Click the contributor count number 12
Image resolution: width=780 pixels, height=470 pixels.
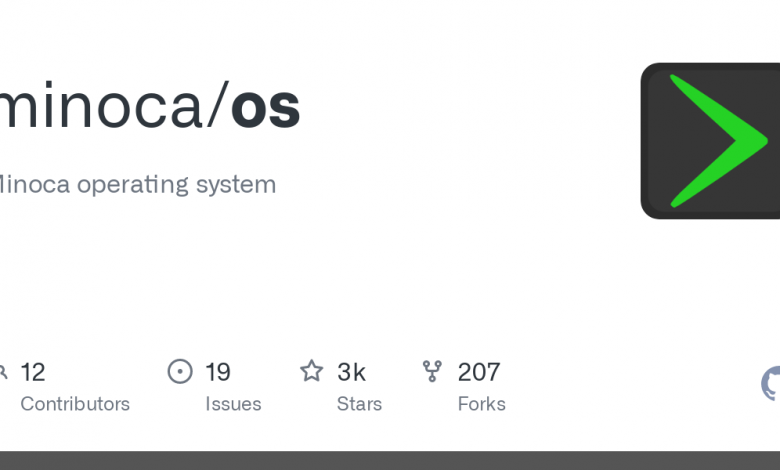(x=33, y=372)
